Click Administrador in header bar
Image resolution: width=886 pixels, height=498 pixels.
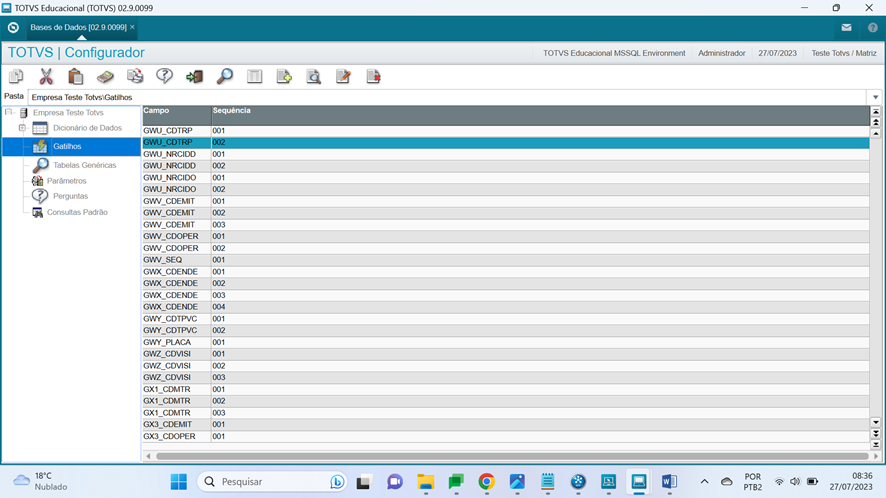pyautogui.click(x=722, y=53)
